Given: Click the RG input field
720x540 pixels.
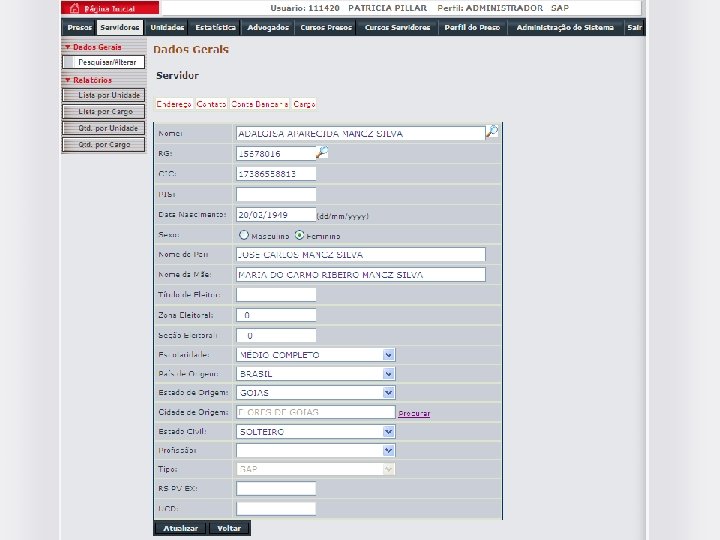Looking at the screenshot, I should point(276,153).
